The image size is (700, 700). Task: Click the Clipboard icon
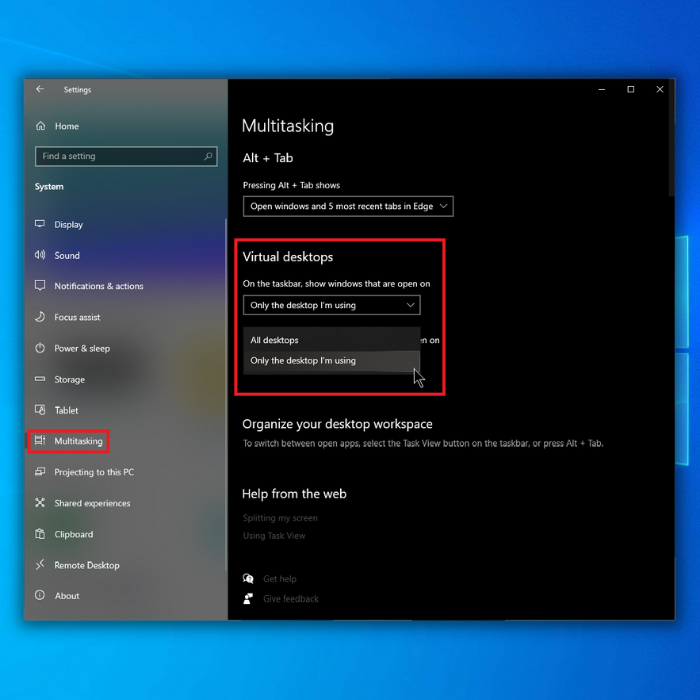tap(40, 533)
